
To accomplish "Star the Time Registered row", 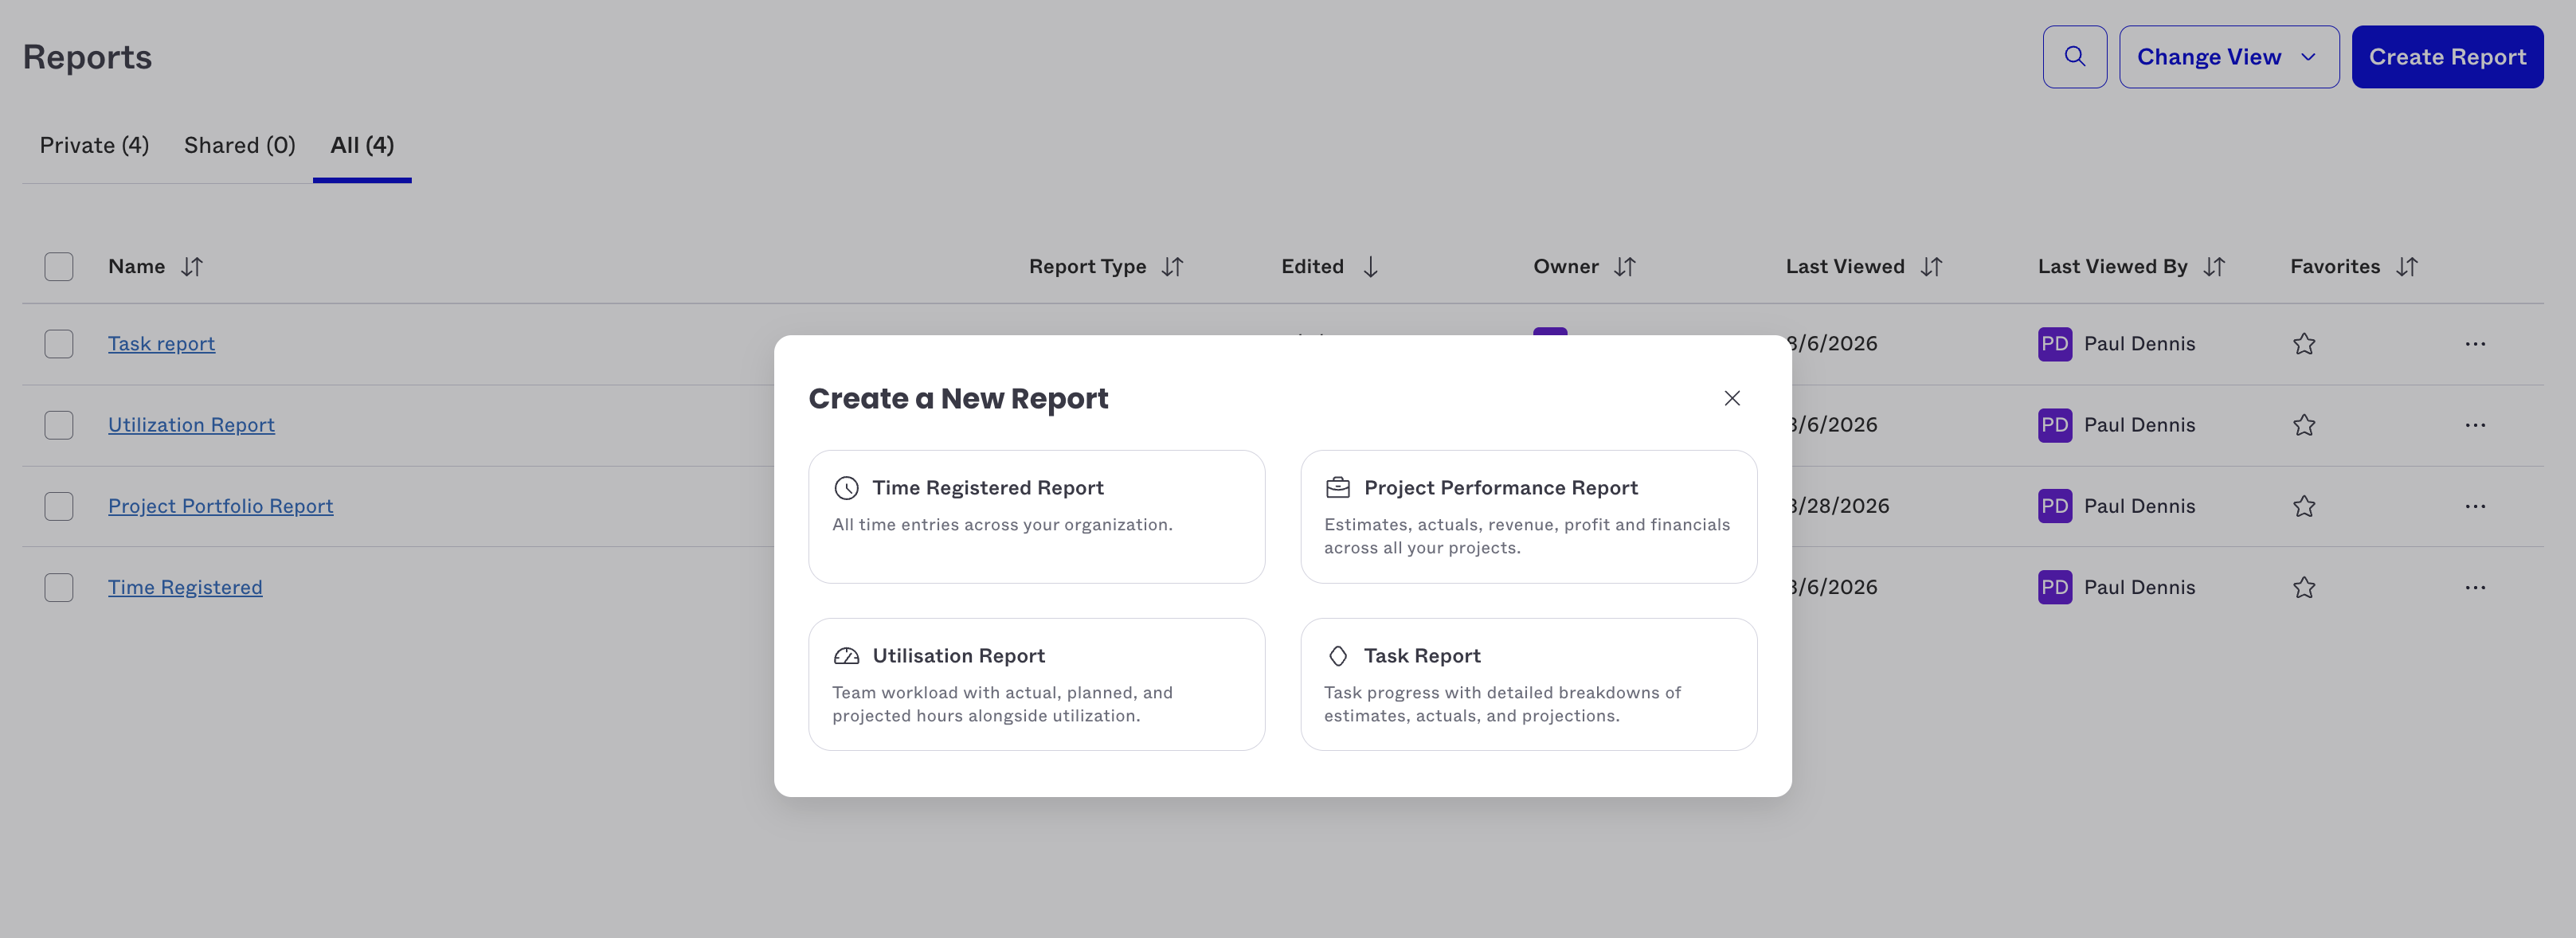I will pyautogui.click(x=2304, y=587).
